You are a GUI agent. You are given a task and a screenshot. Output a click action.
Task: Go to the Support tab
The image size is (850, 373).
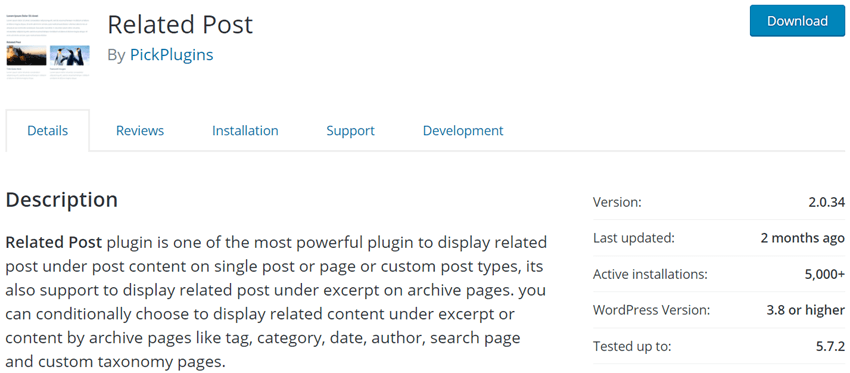(x=350, y=131)
